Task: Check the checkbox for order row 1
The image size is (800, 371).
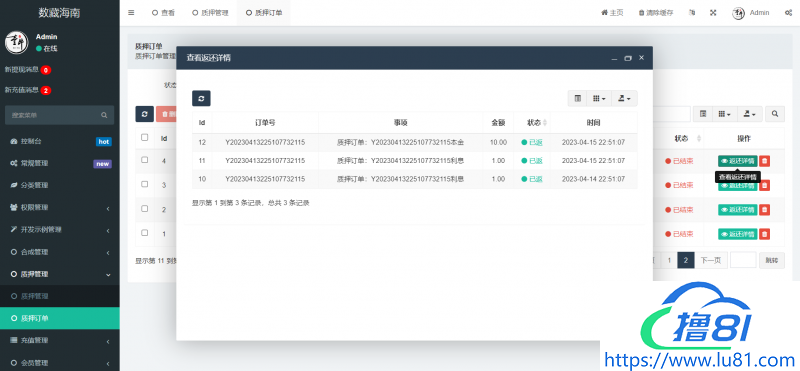Action: (x=144, y=232)
